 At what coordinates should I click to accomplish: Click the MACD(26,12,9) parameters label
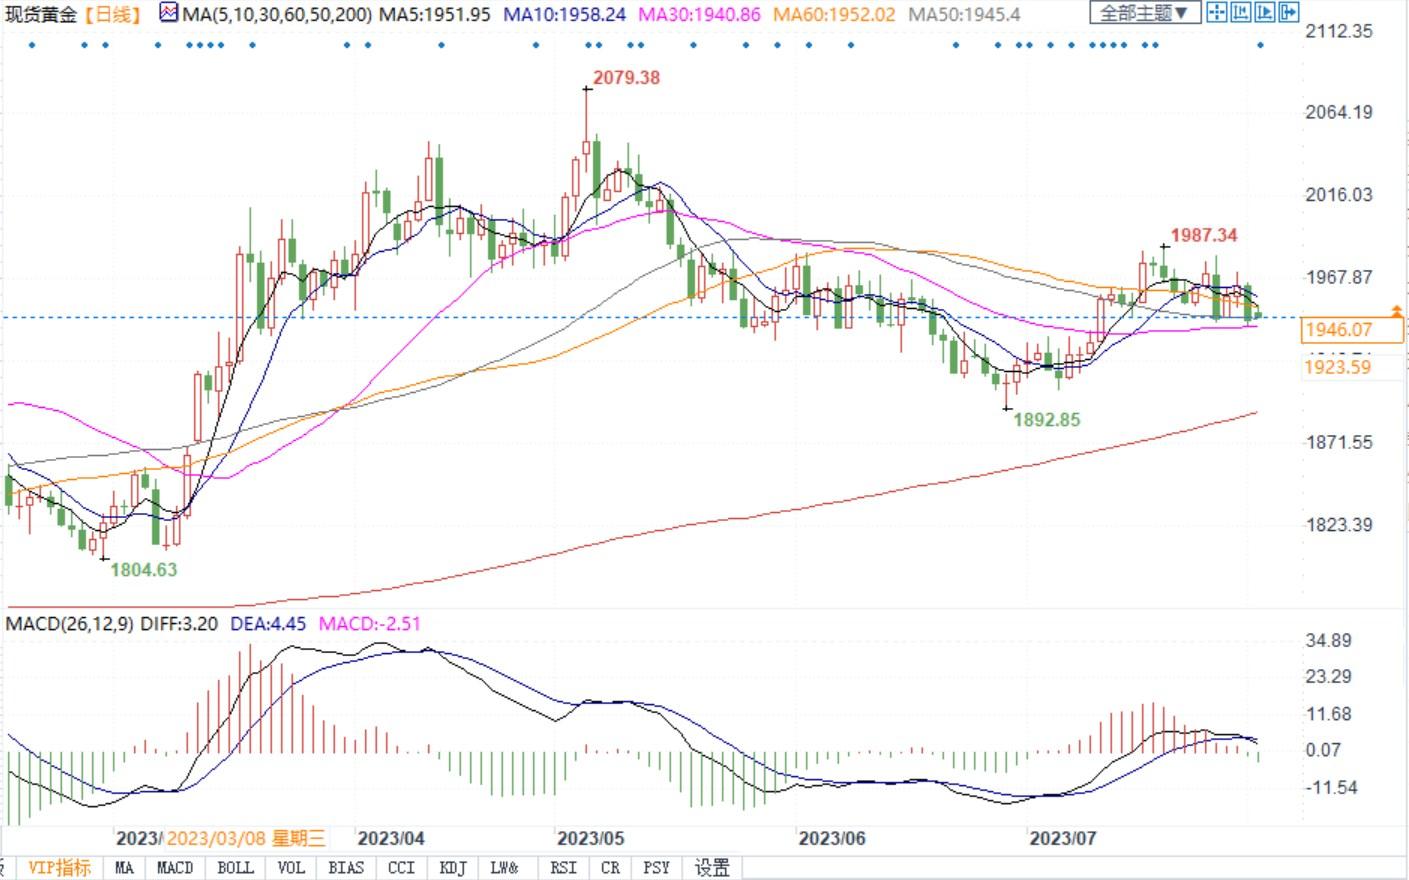point(69,623)
